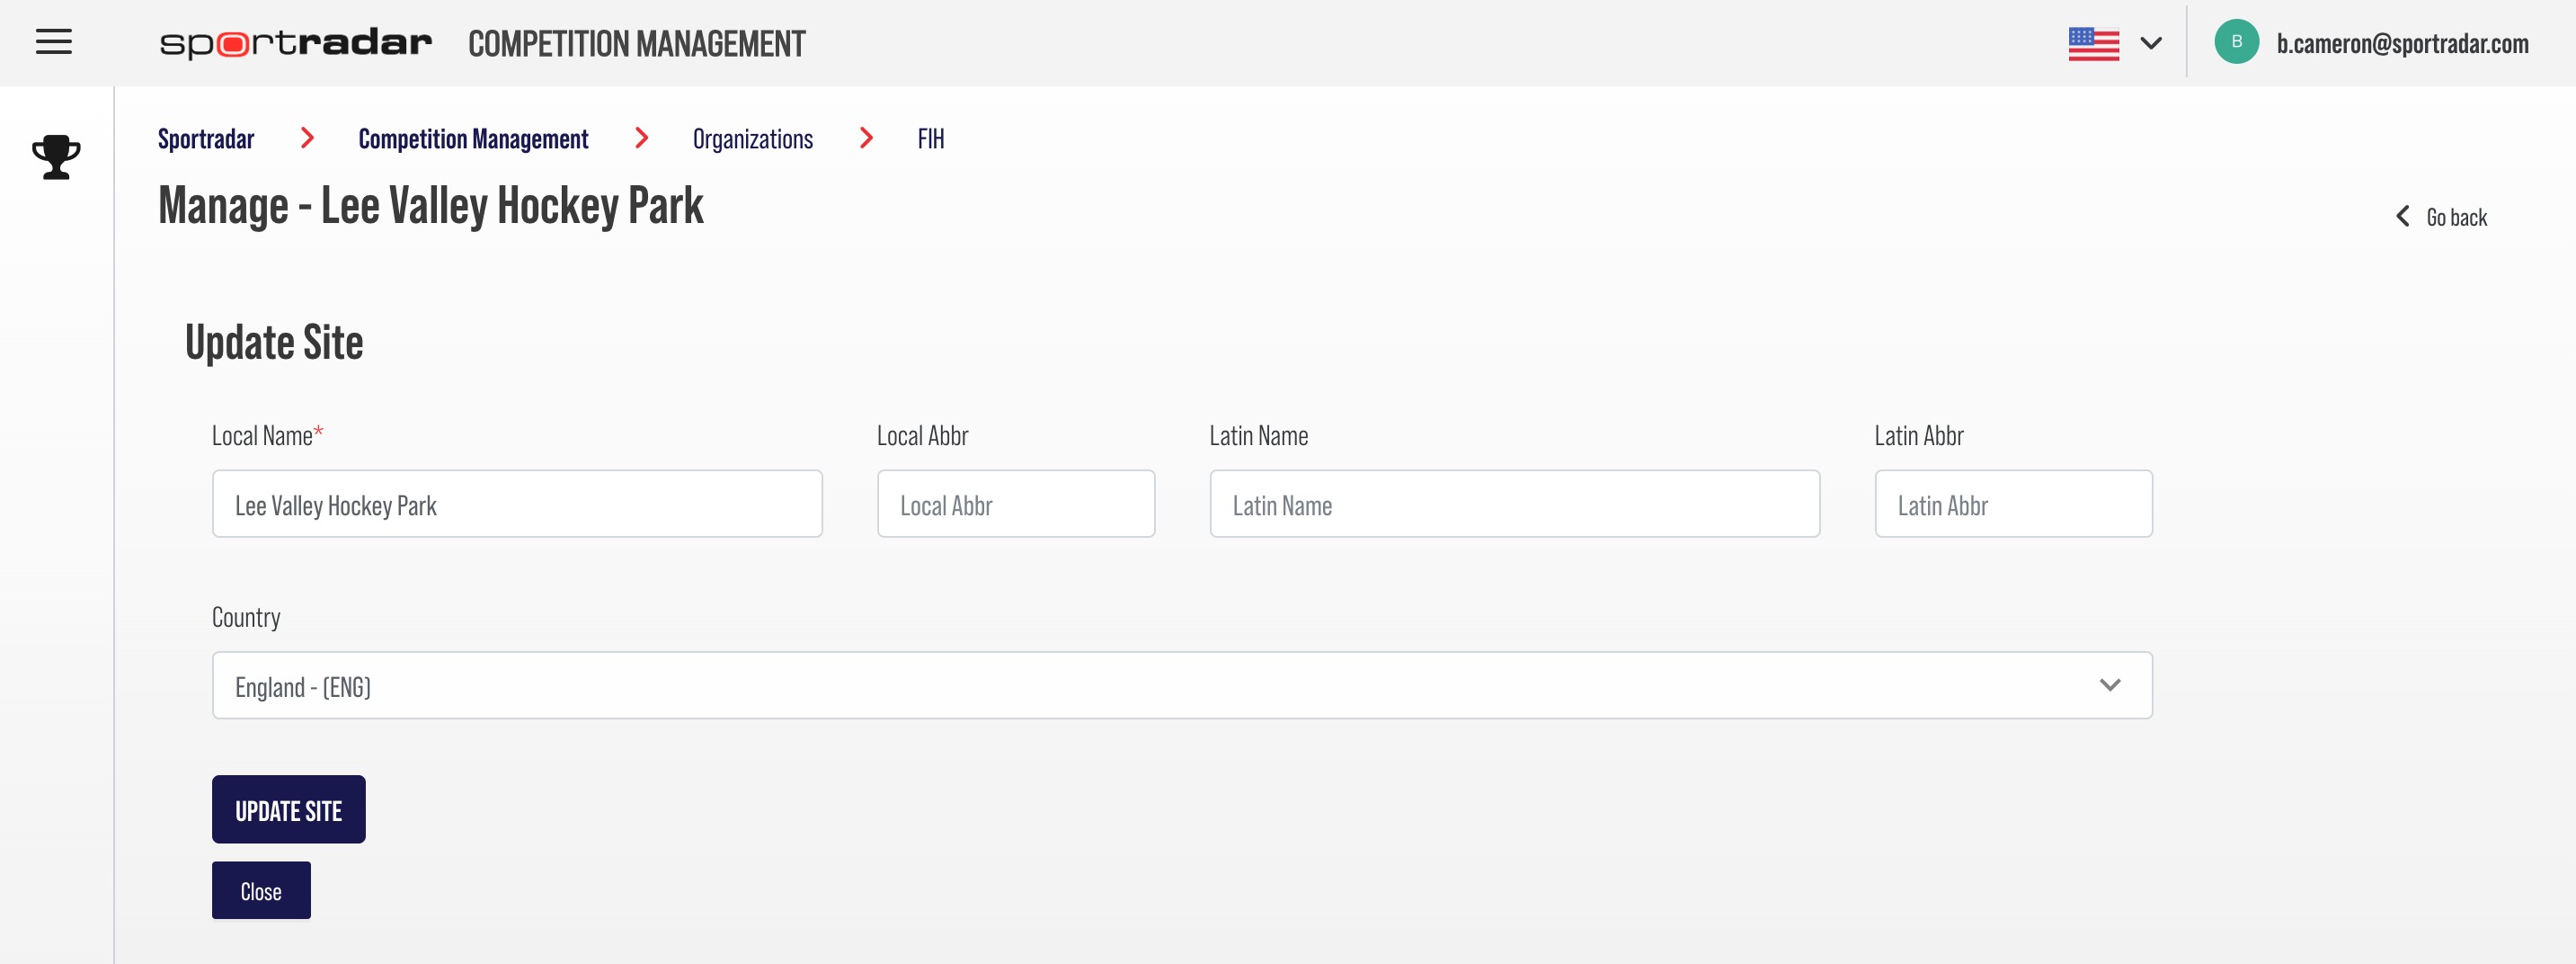This screenshot has width=2576, height=964.
Task: Navigate to Organizations breadcrumb
Action: tap(752, 139)
